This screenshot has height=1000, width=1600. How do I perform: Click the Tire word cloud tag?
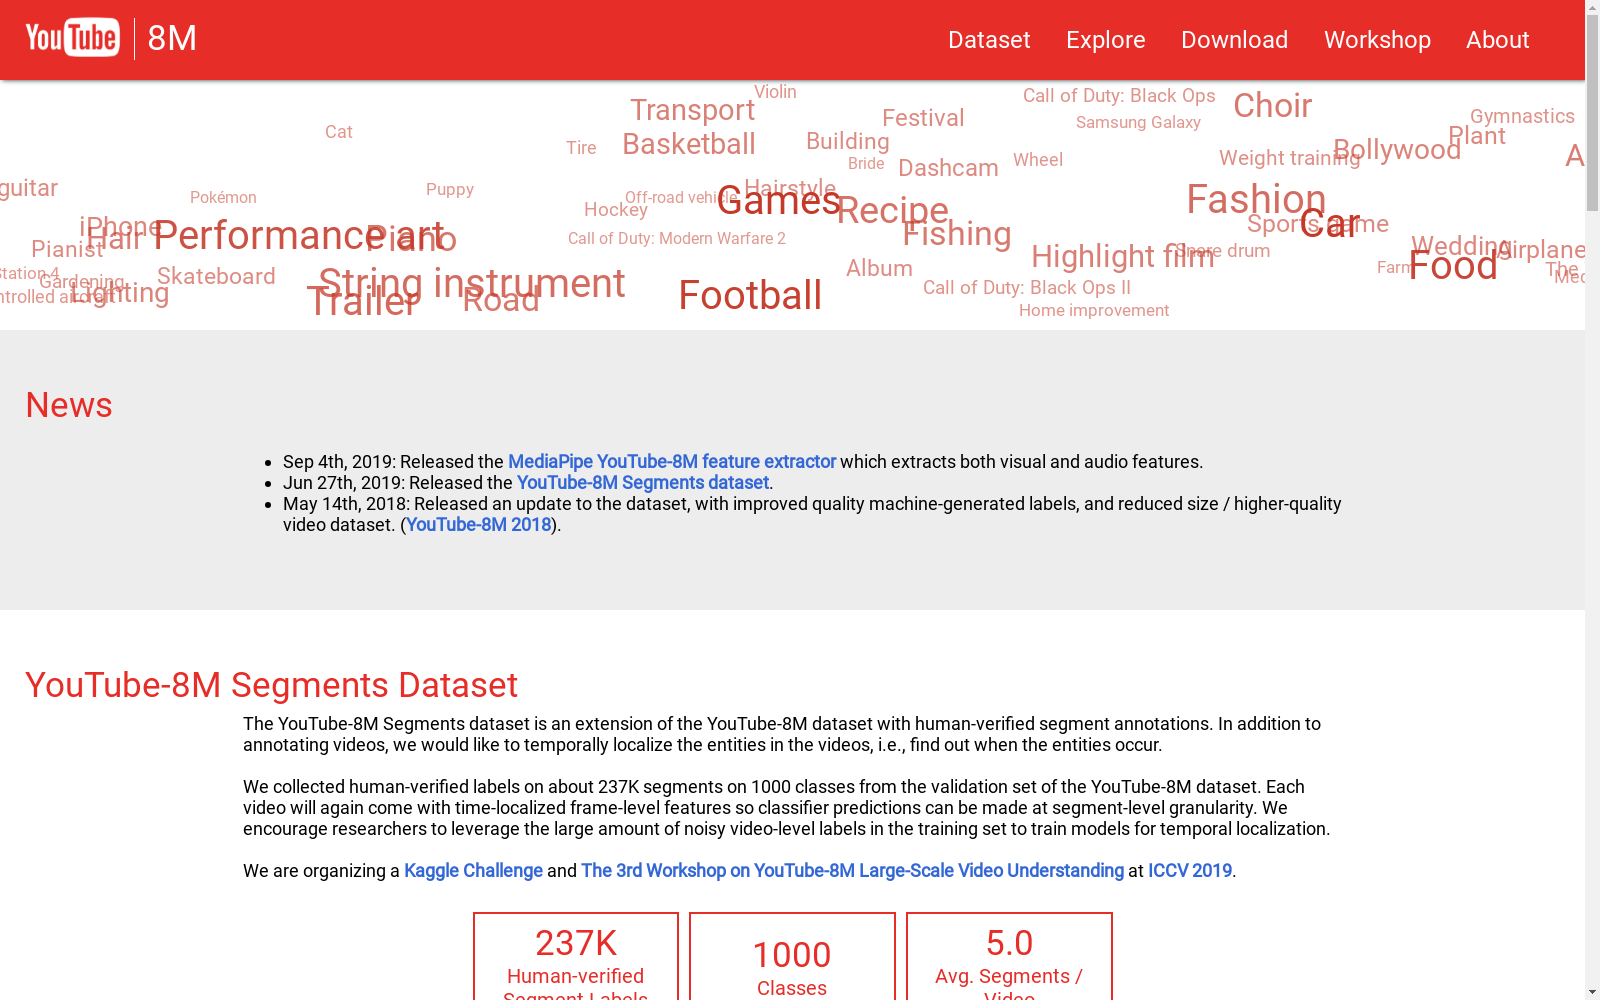pos(581,148)
